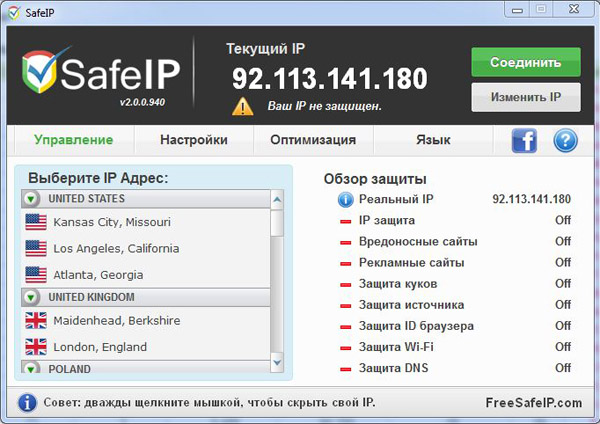Click the blue help question mark icon
The image size is (600, 424).
[565, 140]
